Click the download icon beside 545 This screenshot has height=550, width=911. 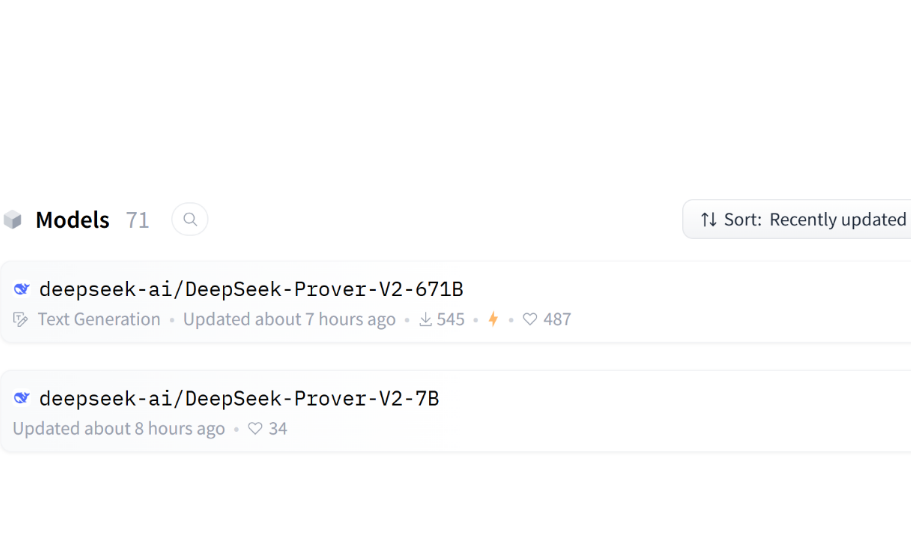tap(425, 320)
